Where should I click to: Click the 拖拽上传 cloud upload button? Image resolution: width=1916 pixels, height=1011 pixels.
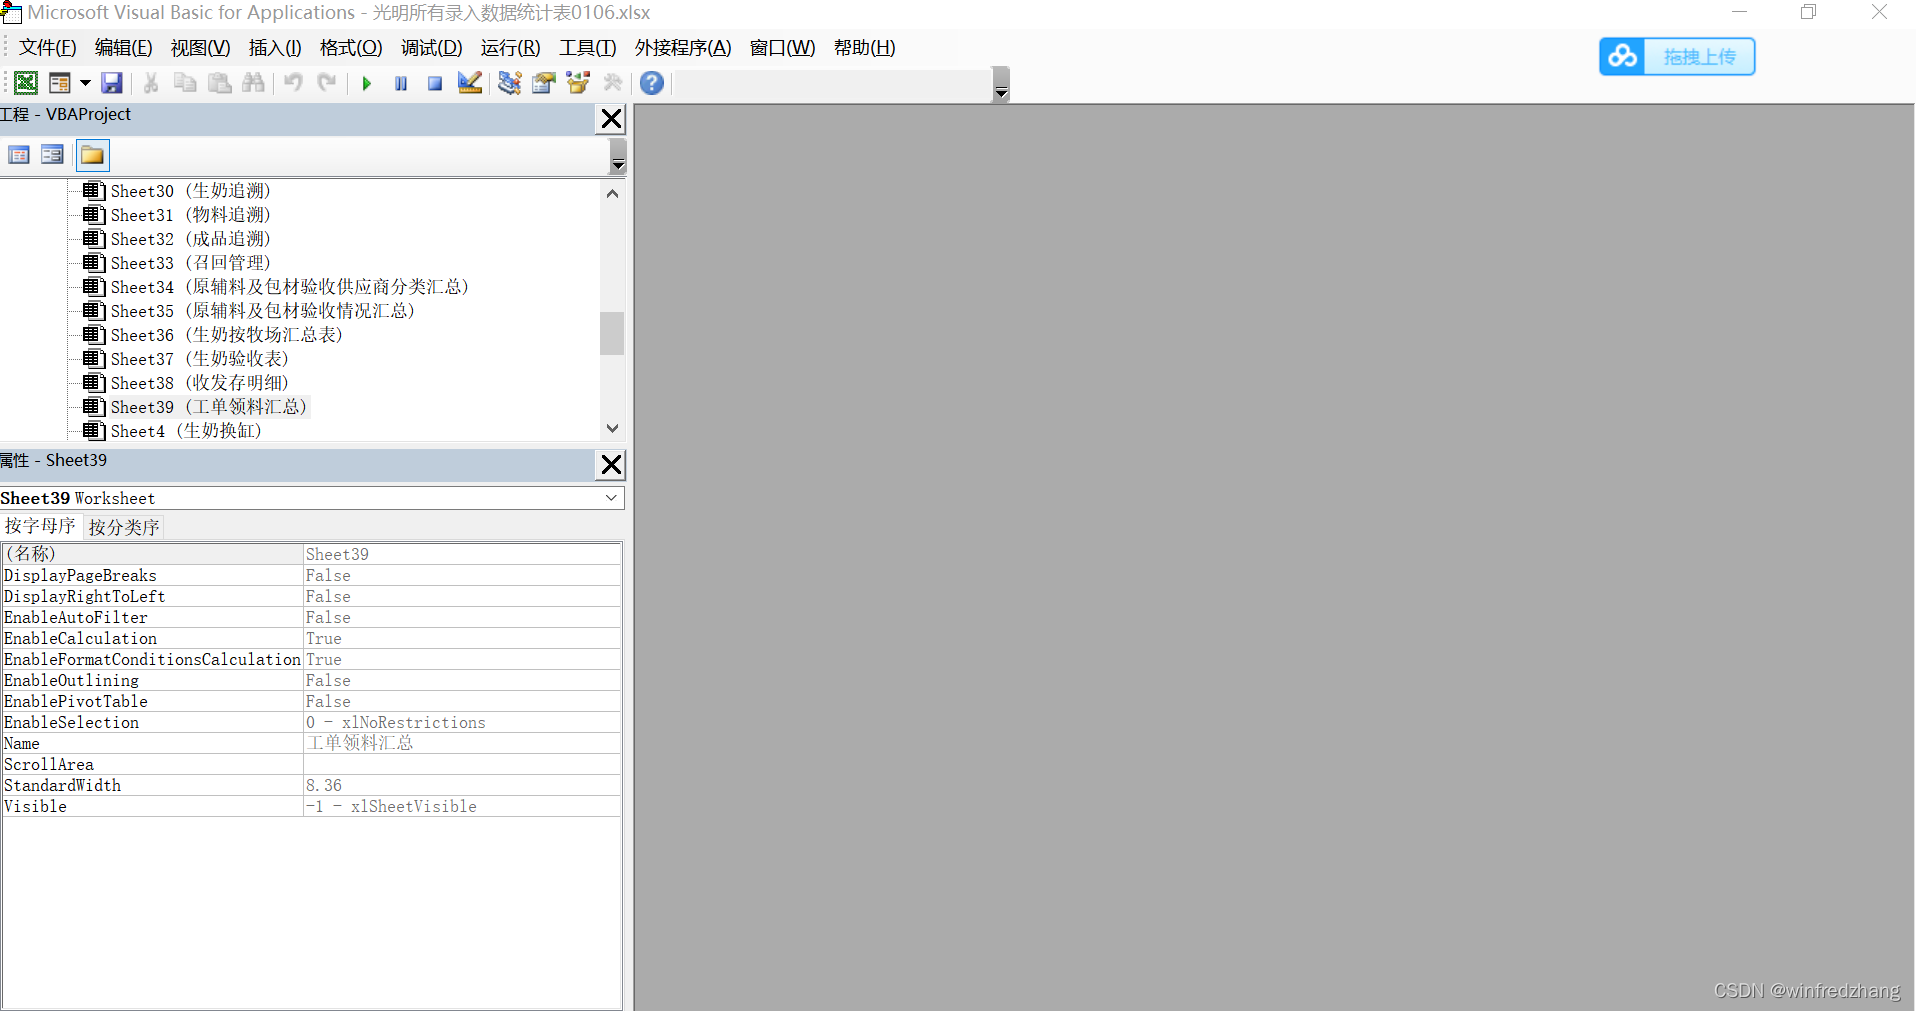[x=1677, y=56]
